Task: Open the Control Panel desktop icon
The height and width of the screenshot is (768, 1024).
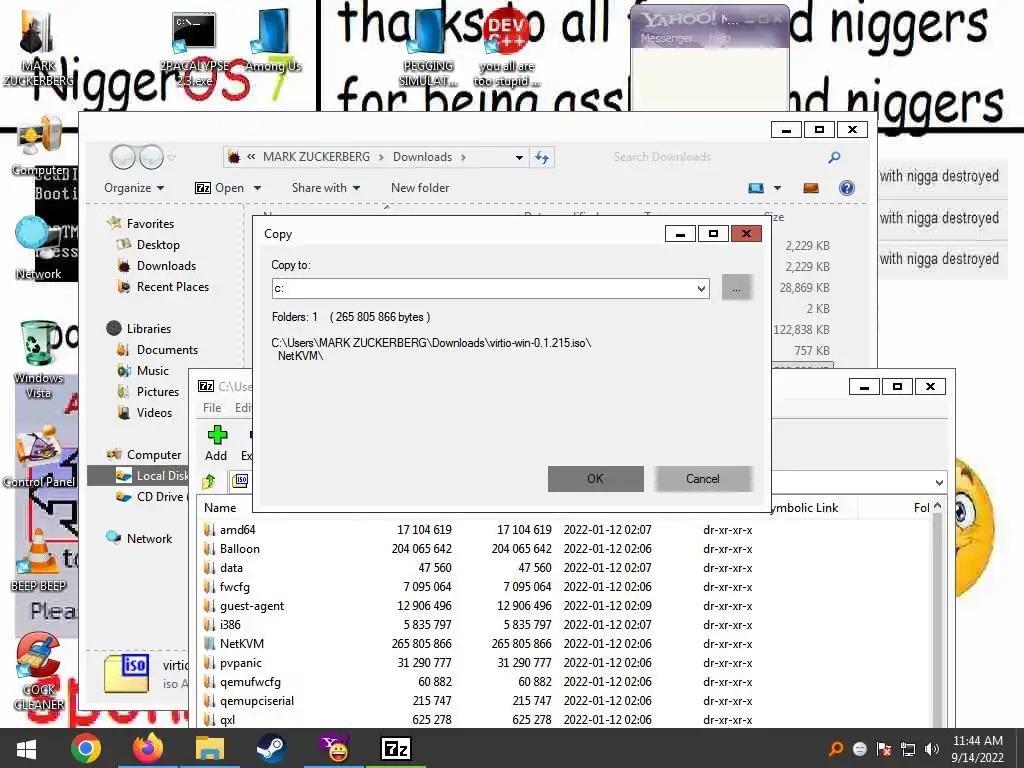Action: (39, 456)
